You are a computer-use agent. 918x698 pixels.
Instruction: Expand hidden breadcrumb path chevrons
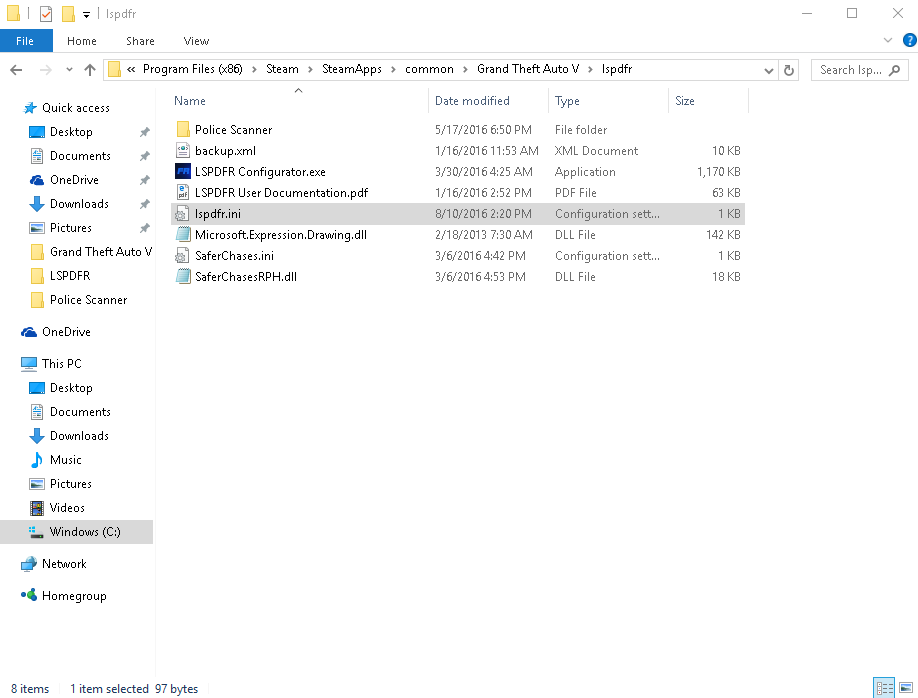coord(131,69)
